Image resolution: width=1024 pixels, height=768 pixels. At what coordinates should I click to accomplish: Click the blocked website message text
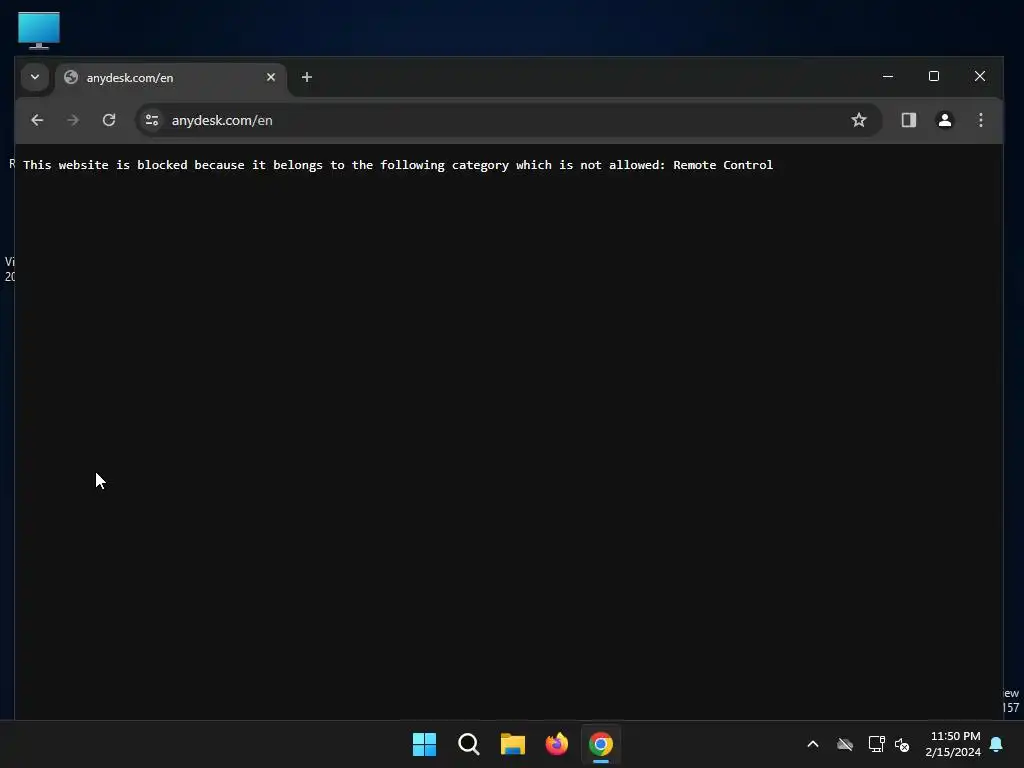point(398,165)
